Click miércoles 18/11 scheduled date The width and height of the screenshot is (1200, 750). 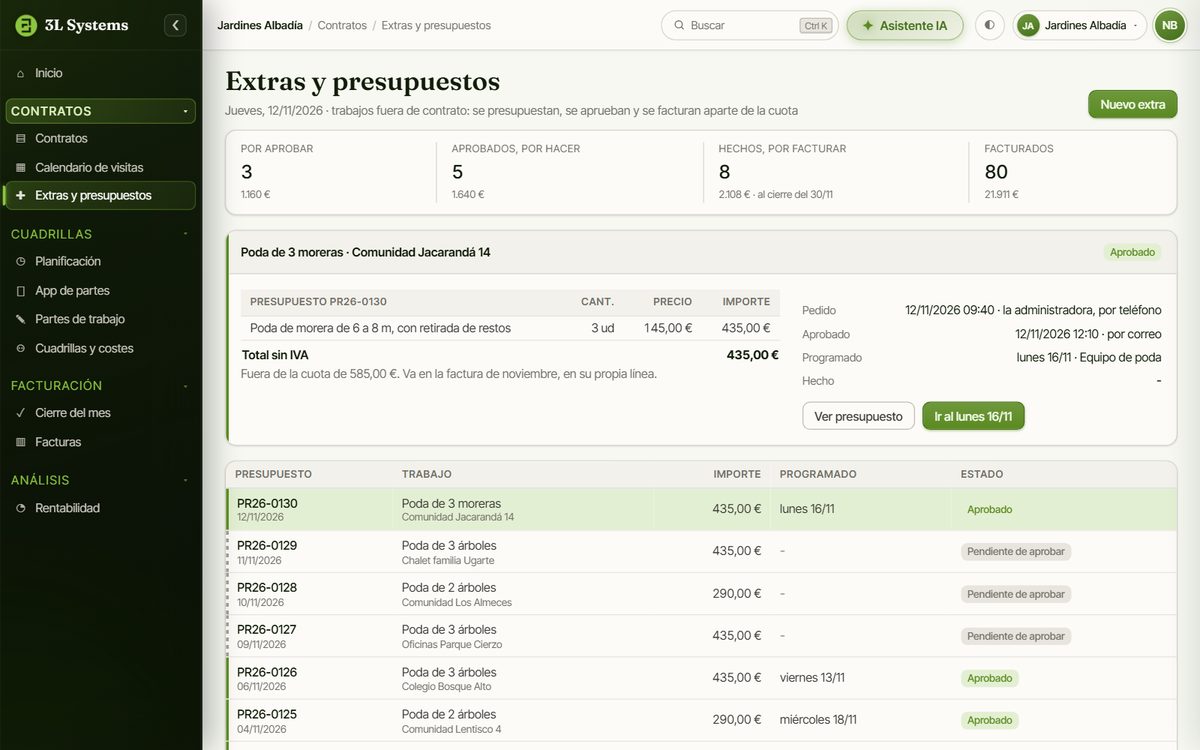[x=818, y=720]
